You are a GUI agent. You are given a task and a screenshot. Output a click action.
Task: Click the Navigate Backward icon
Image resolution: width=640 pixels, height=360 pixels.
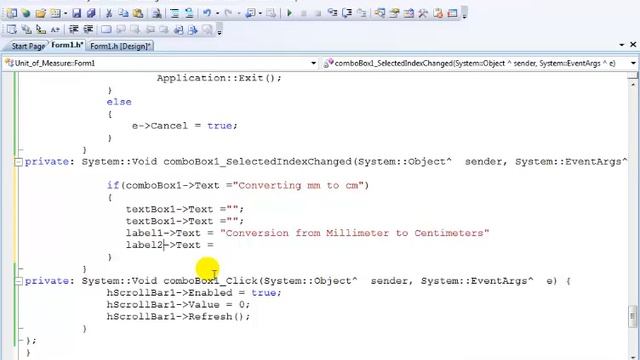tap(250, 13)
